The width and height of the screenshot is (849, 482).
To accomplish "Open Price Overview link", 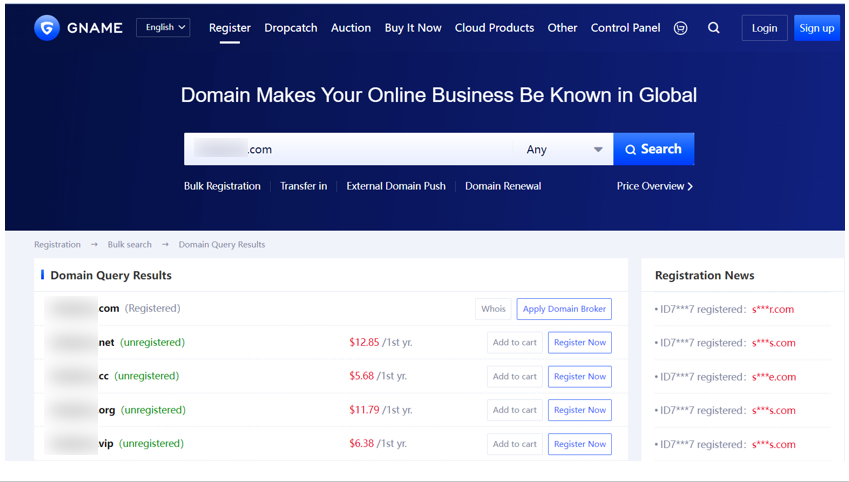I will 655,186.
